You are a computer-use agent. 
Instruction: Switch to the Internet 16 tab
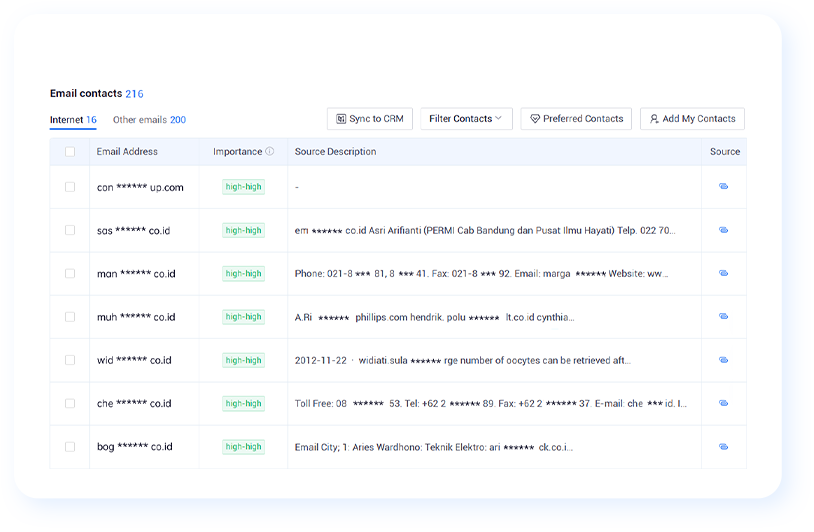[x=73, y=120]
